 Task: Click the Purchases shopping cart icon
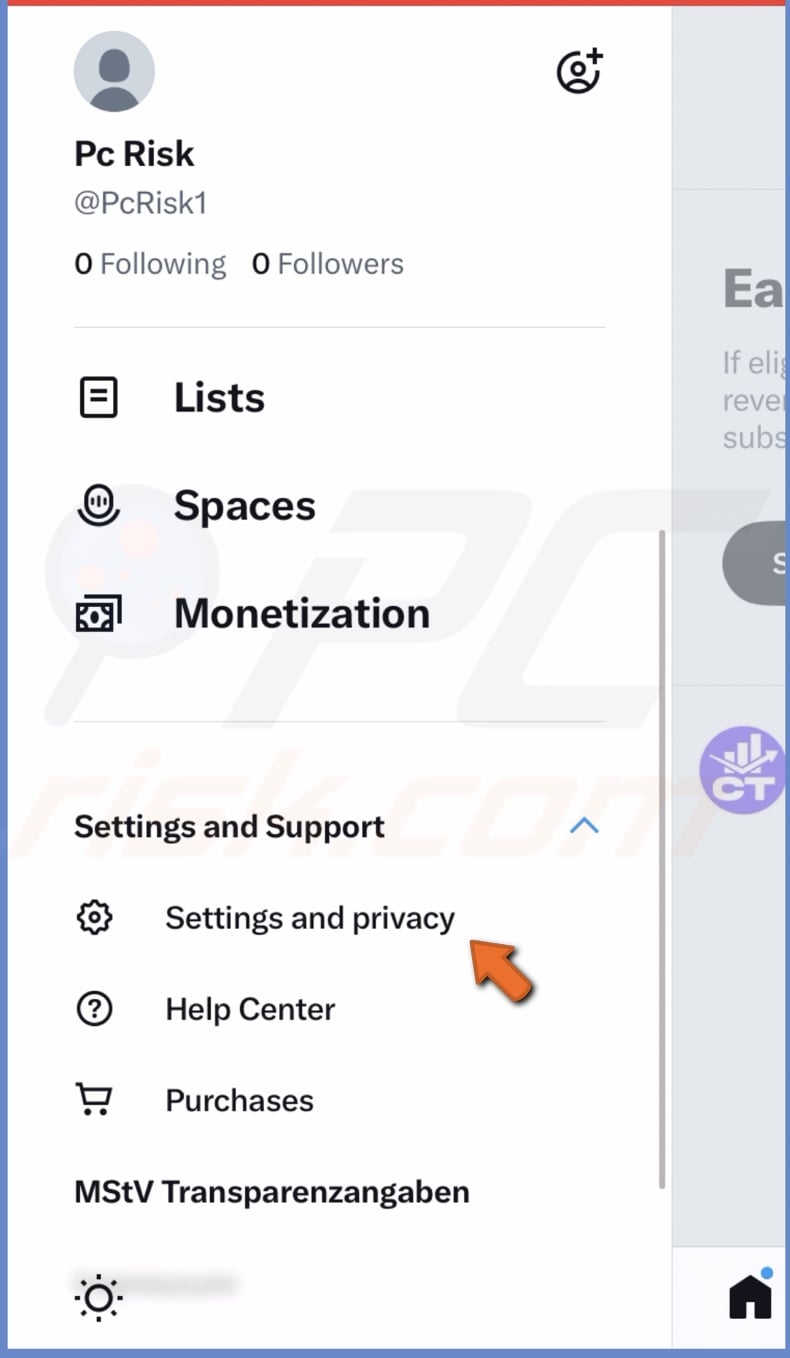94,1098
